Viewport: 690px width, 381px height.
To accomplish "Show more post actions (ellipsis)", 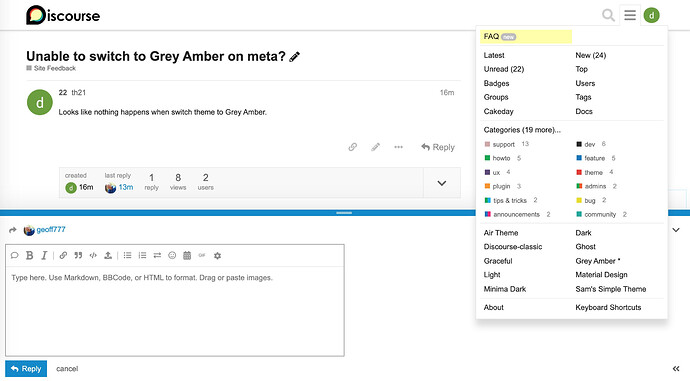I will (x=398, y=147).
